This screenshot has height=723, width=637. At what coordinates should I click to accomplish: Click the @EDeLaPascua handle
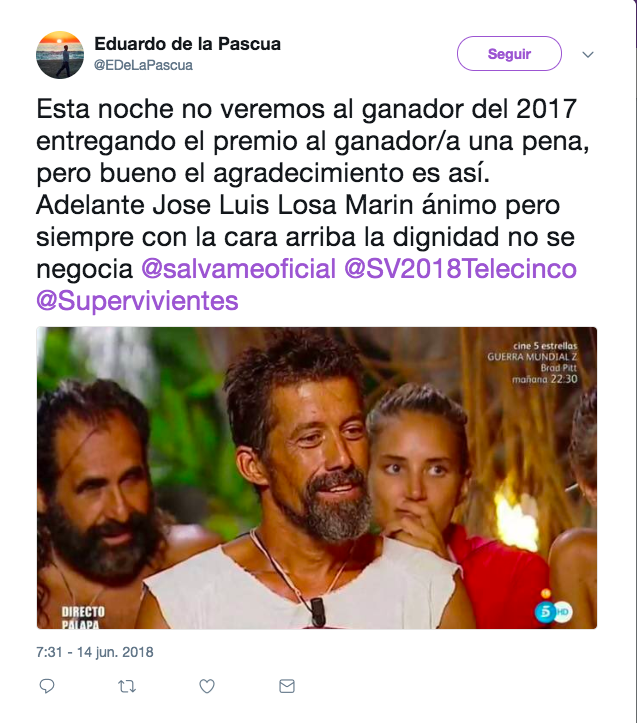click(x=143, y=65)
